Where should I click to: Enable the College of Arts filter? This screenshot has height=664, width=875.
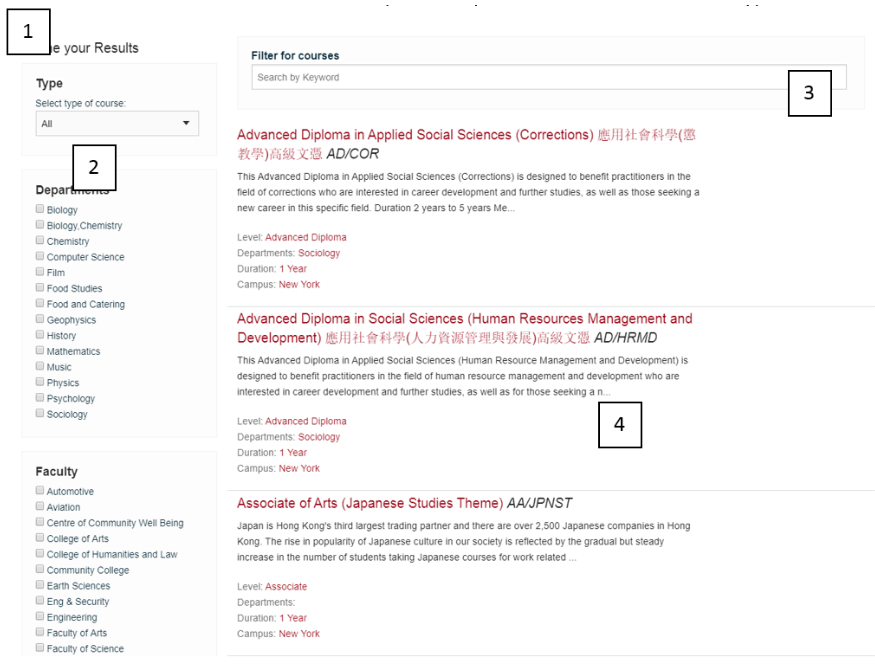[40, 539]
